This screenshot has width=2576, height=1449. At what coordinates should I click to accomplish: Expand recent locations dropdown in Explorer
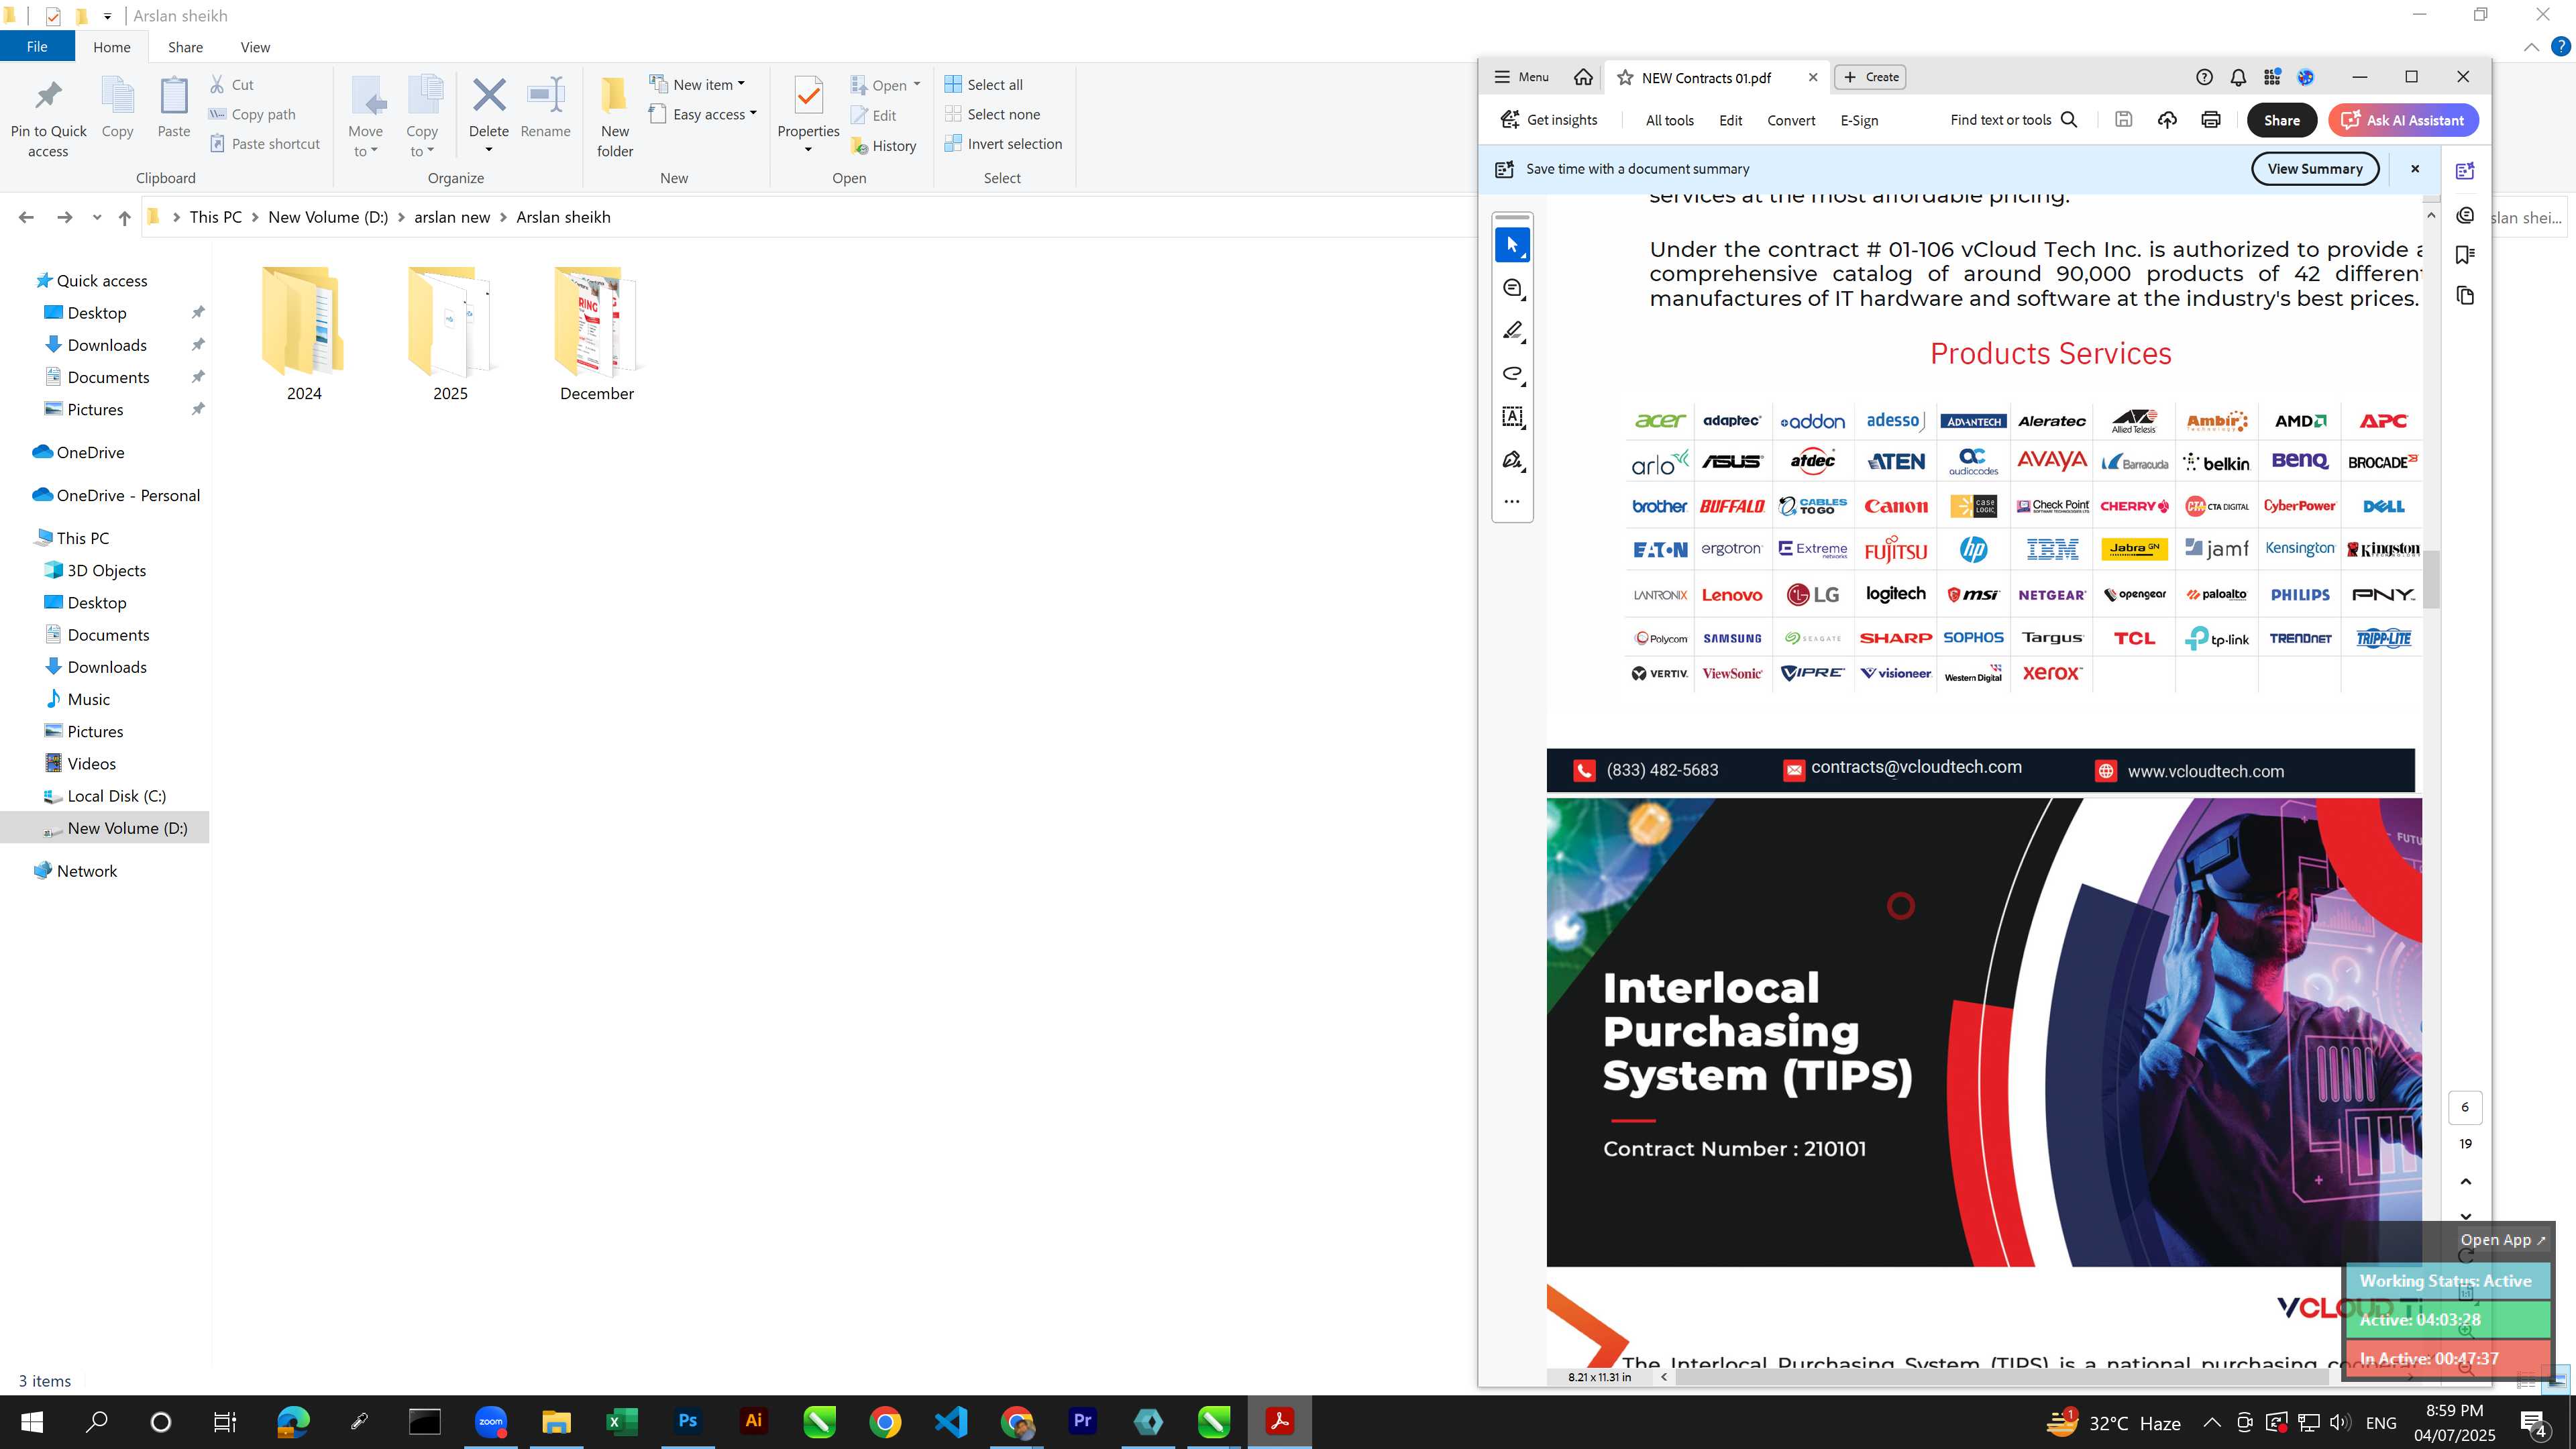tap(96, 217)
